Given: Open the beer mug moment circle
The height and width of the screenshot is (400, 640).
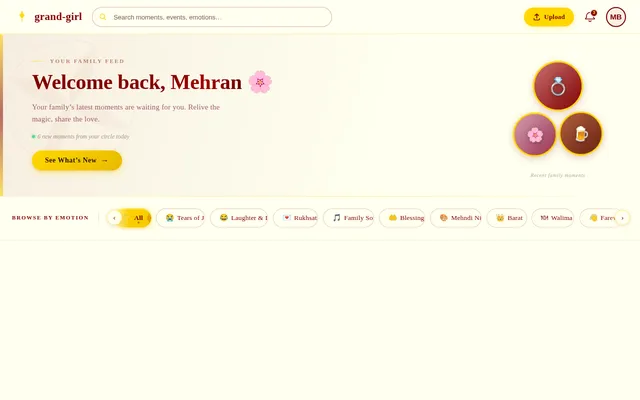Looking at the screenshot, I should click(x=581, y=133).
